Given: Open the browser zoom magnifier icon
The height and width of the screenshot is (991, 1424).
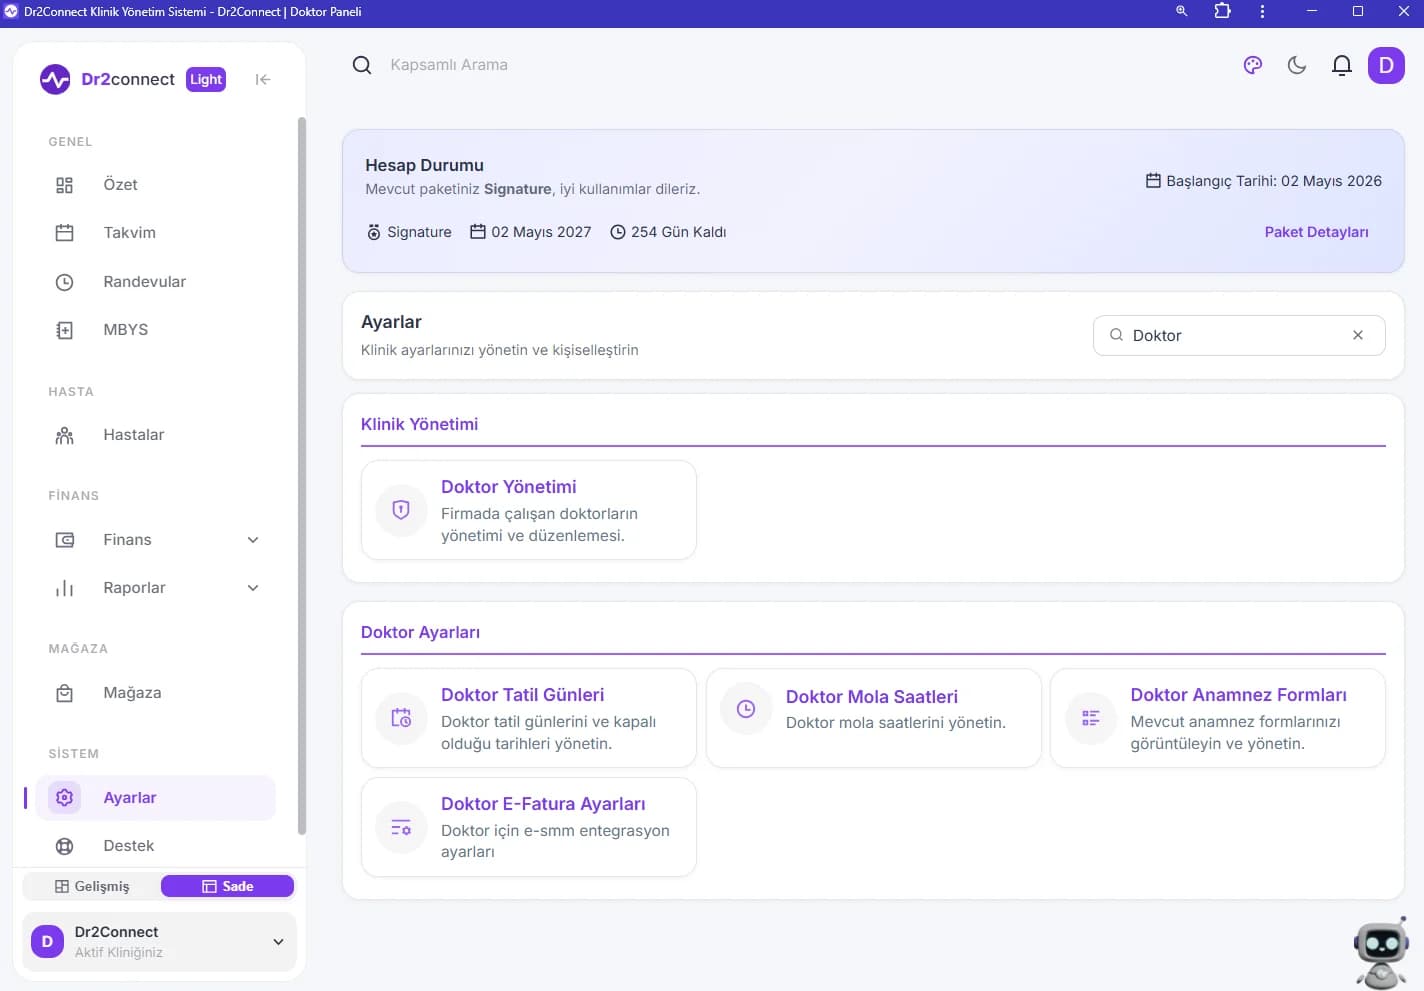Looking at the screenshot, I should coord(1182,12).
